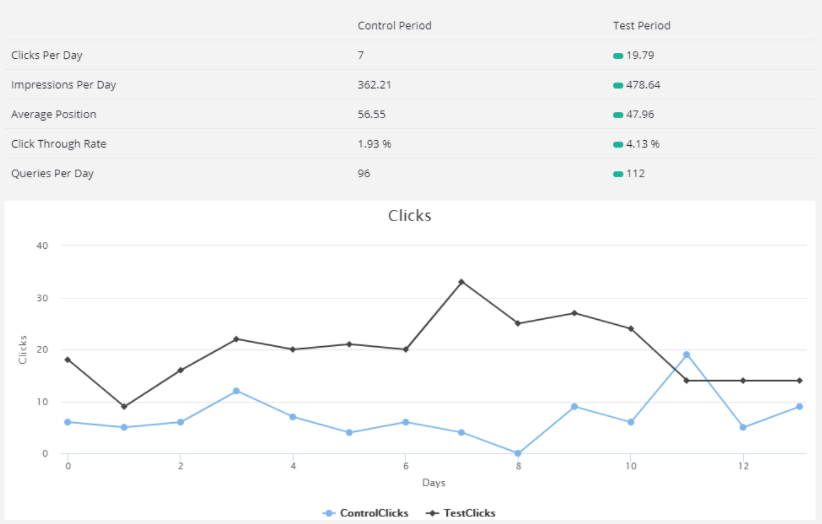Toggle the TestClicks series label in legend
This screenshot has width=822, height=524.
pos(469,513)
